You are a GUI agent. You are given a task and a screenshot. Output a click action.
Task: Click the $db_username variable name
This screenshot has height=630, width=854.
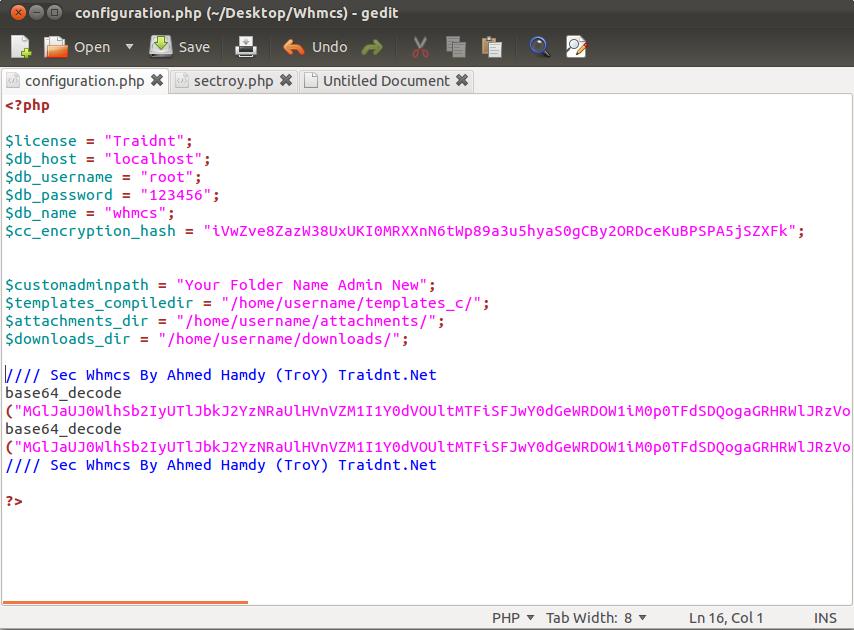pyautogui.click(x=59, y=177)
